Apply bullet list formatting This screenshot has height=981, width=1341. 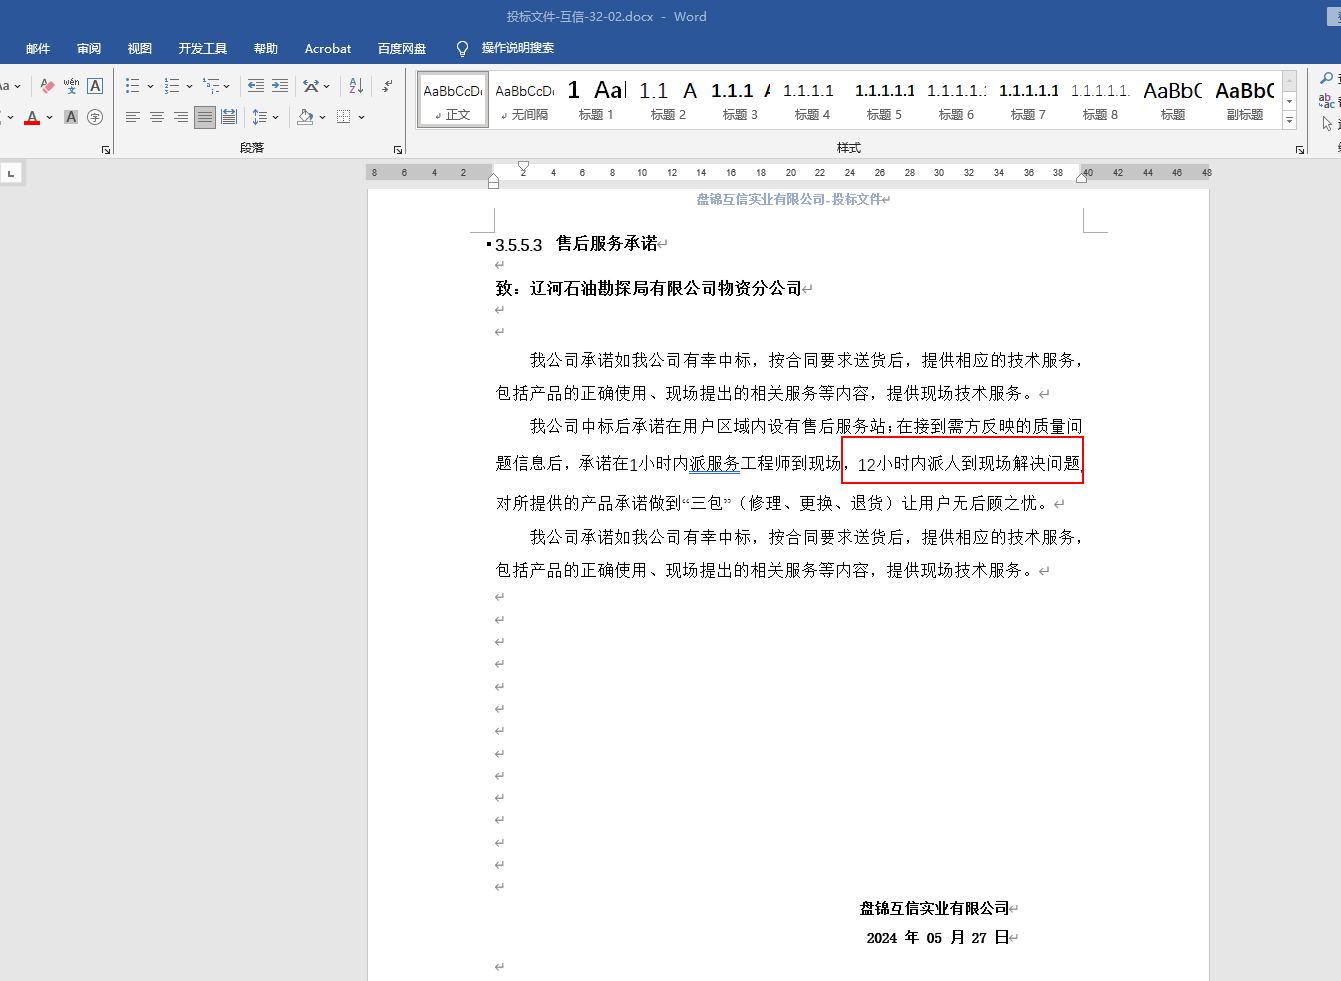coord(133,86)
